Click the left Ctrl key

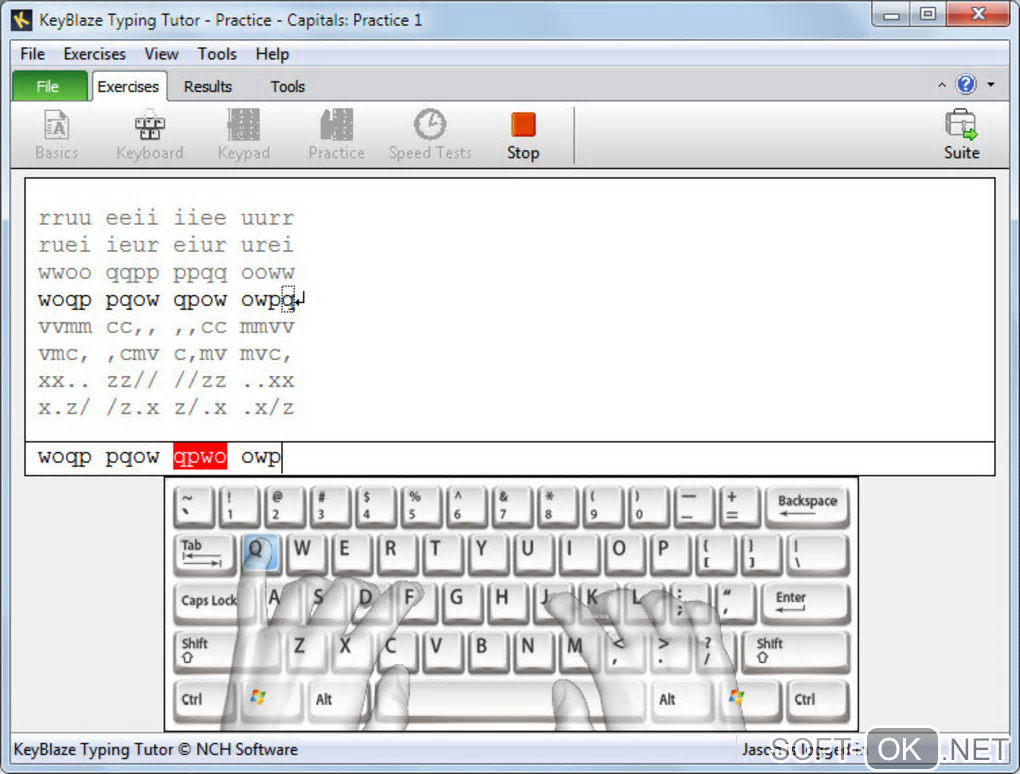204,700
